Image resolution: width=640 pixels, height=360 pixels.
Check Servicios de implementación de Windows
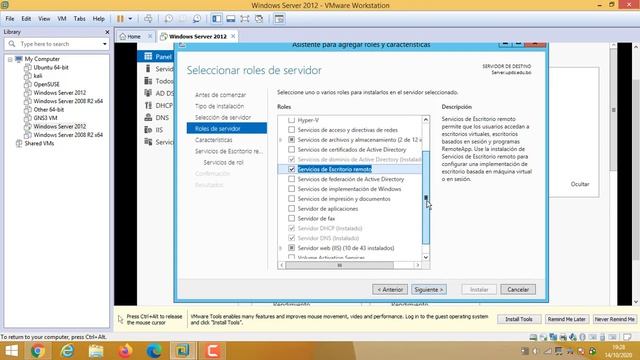click(x=291, y=189)
